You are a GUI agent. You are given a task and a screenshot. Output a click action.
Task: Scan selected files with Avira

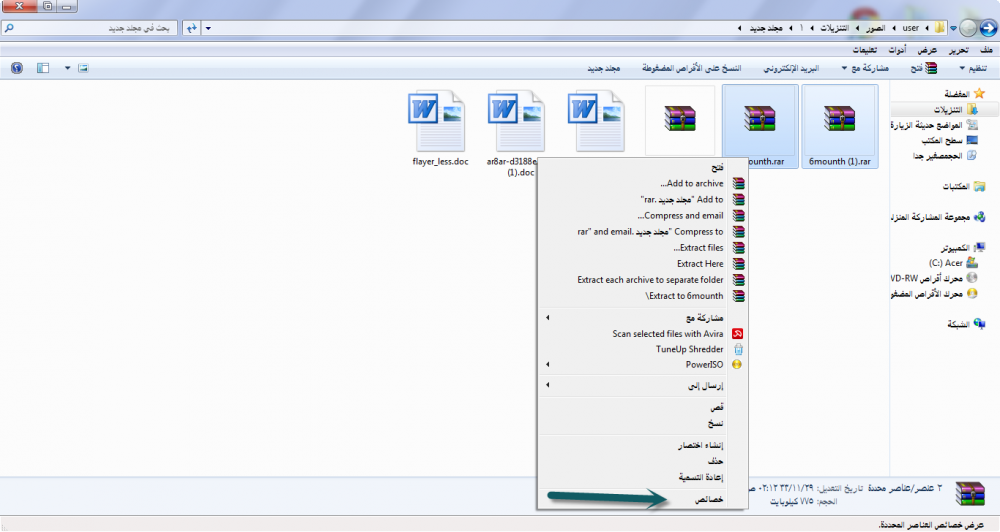(x=668, y=334)
